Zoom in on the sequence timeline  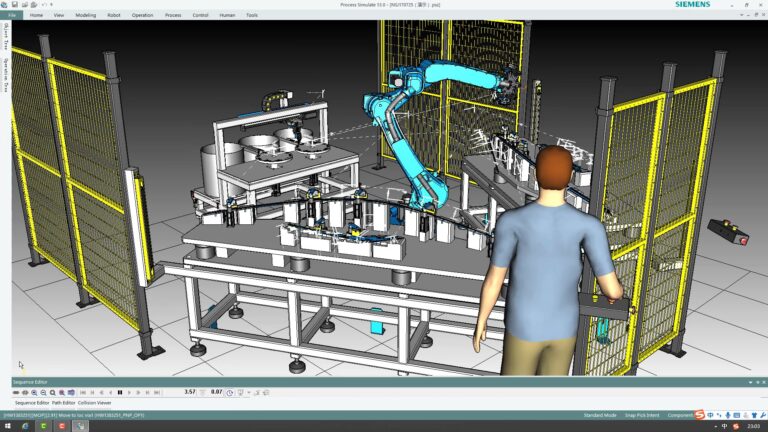(x=34, y=393)
